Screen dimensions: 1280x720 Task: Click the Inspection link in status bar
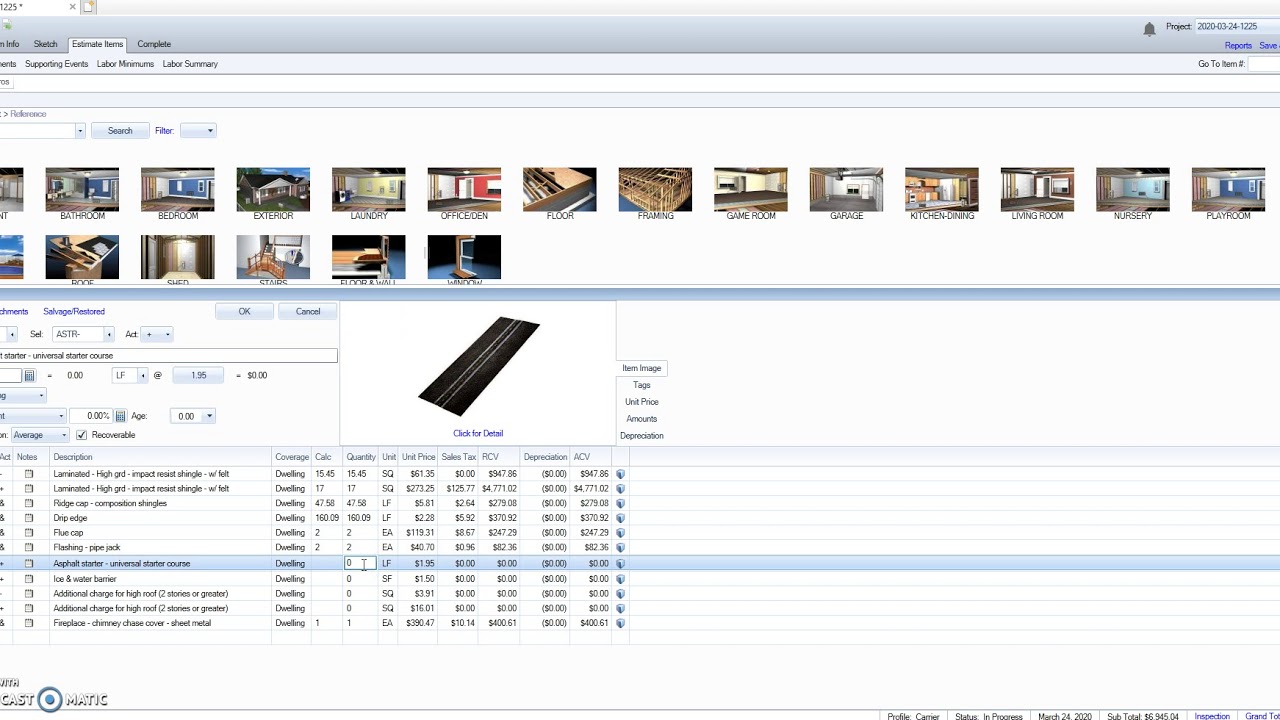(1212, 716)
